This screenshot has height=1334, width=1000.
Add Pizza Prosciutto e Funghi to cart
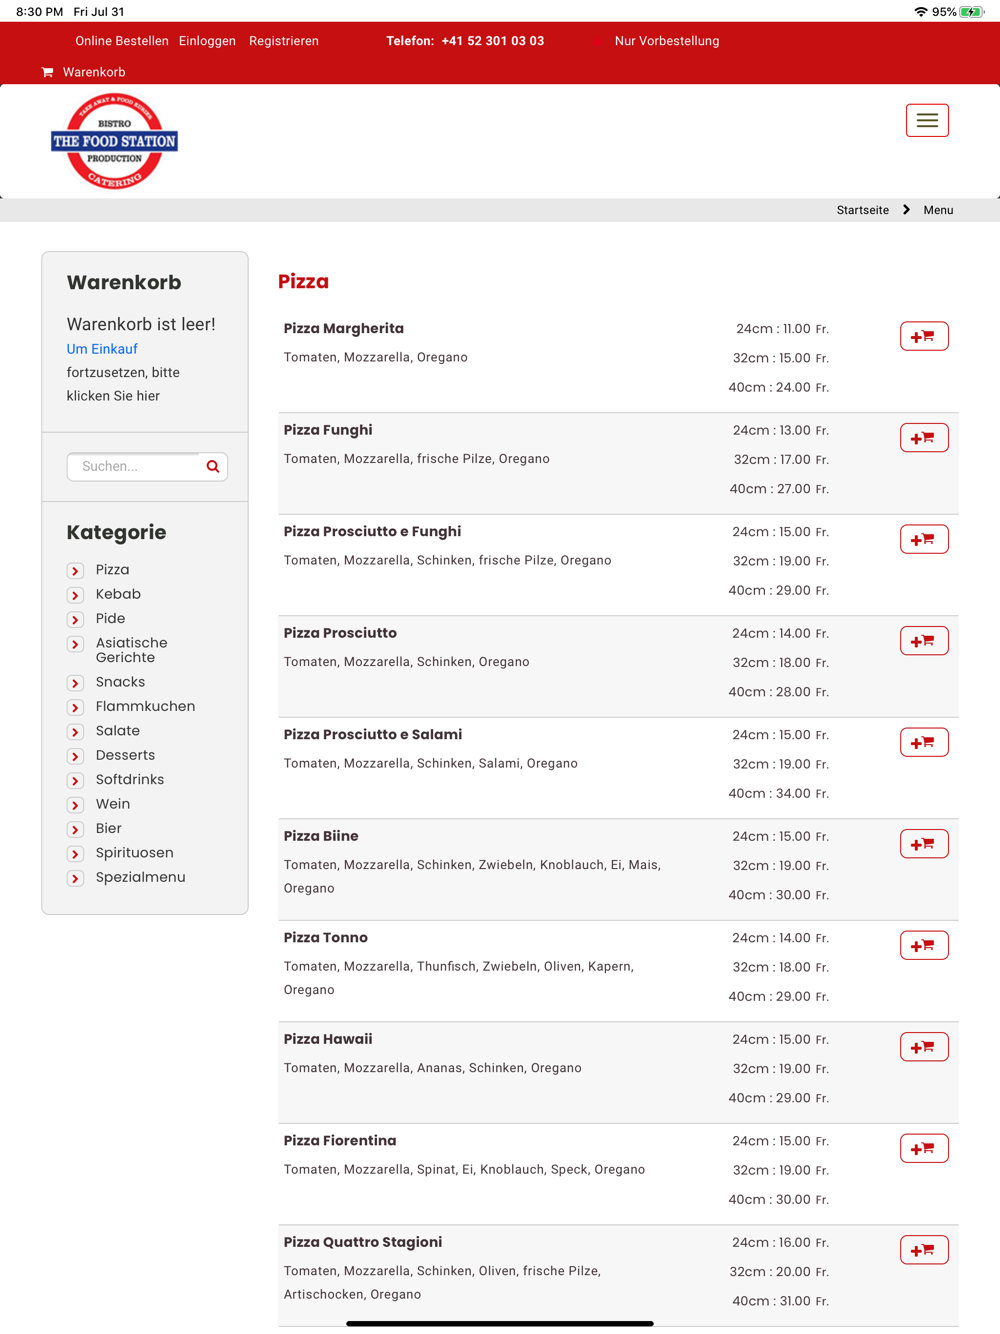coord(924,539)
